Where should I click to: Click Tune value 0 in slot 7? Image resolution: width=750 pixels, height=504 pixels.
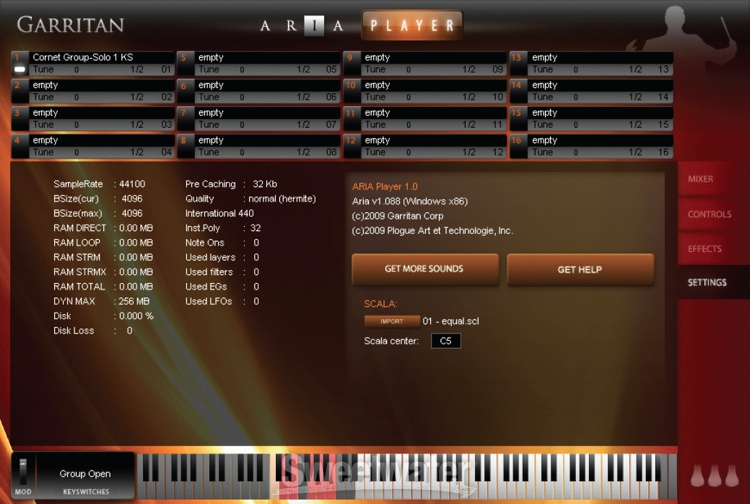242,125
